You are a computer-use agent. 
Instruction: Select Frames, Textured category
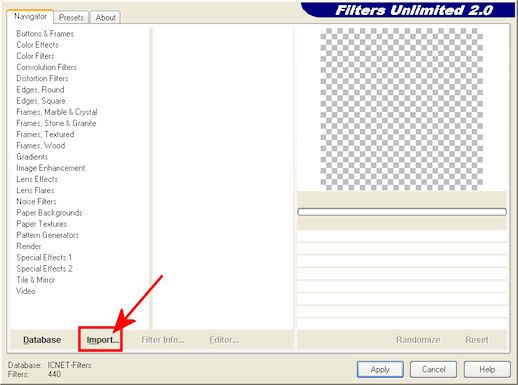pyautogui.click(x=45, y=134)
